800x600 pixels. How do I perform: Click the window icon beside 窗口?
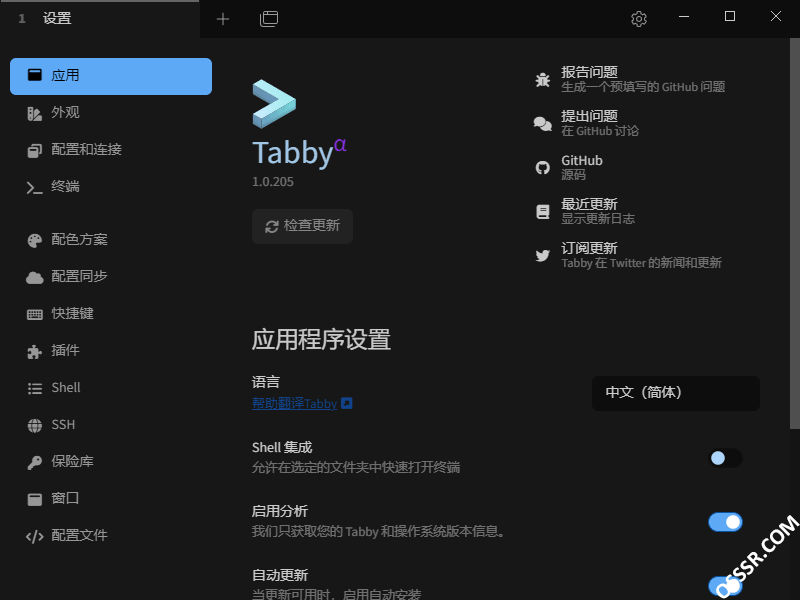35,499
